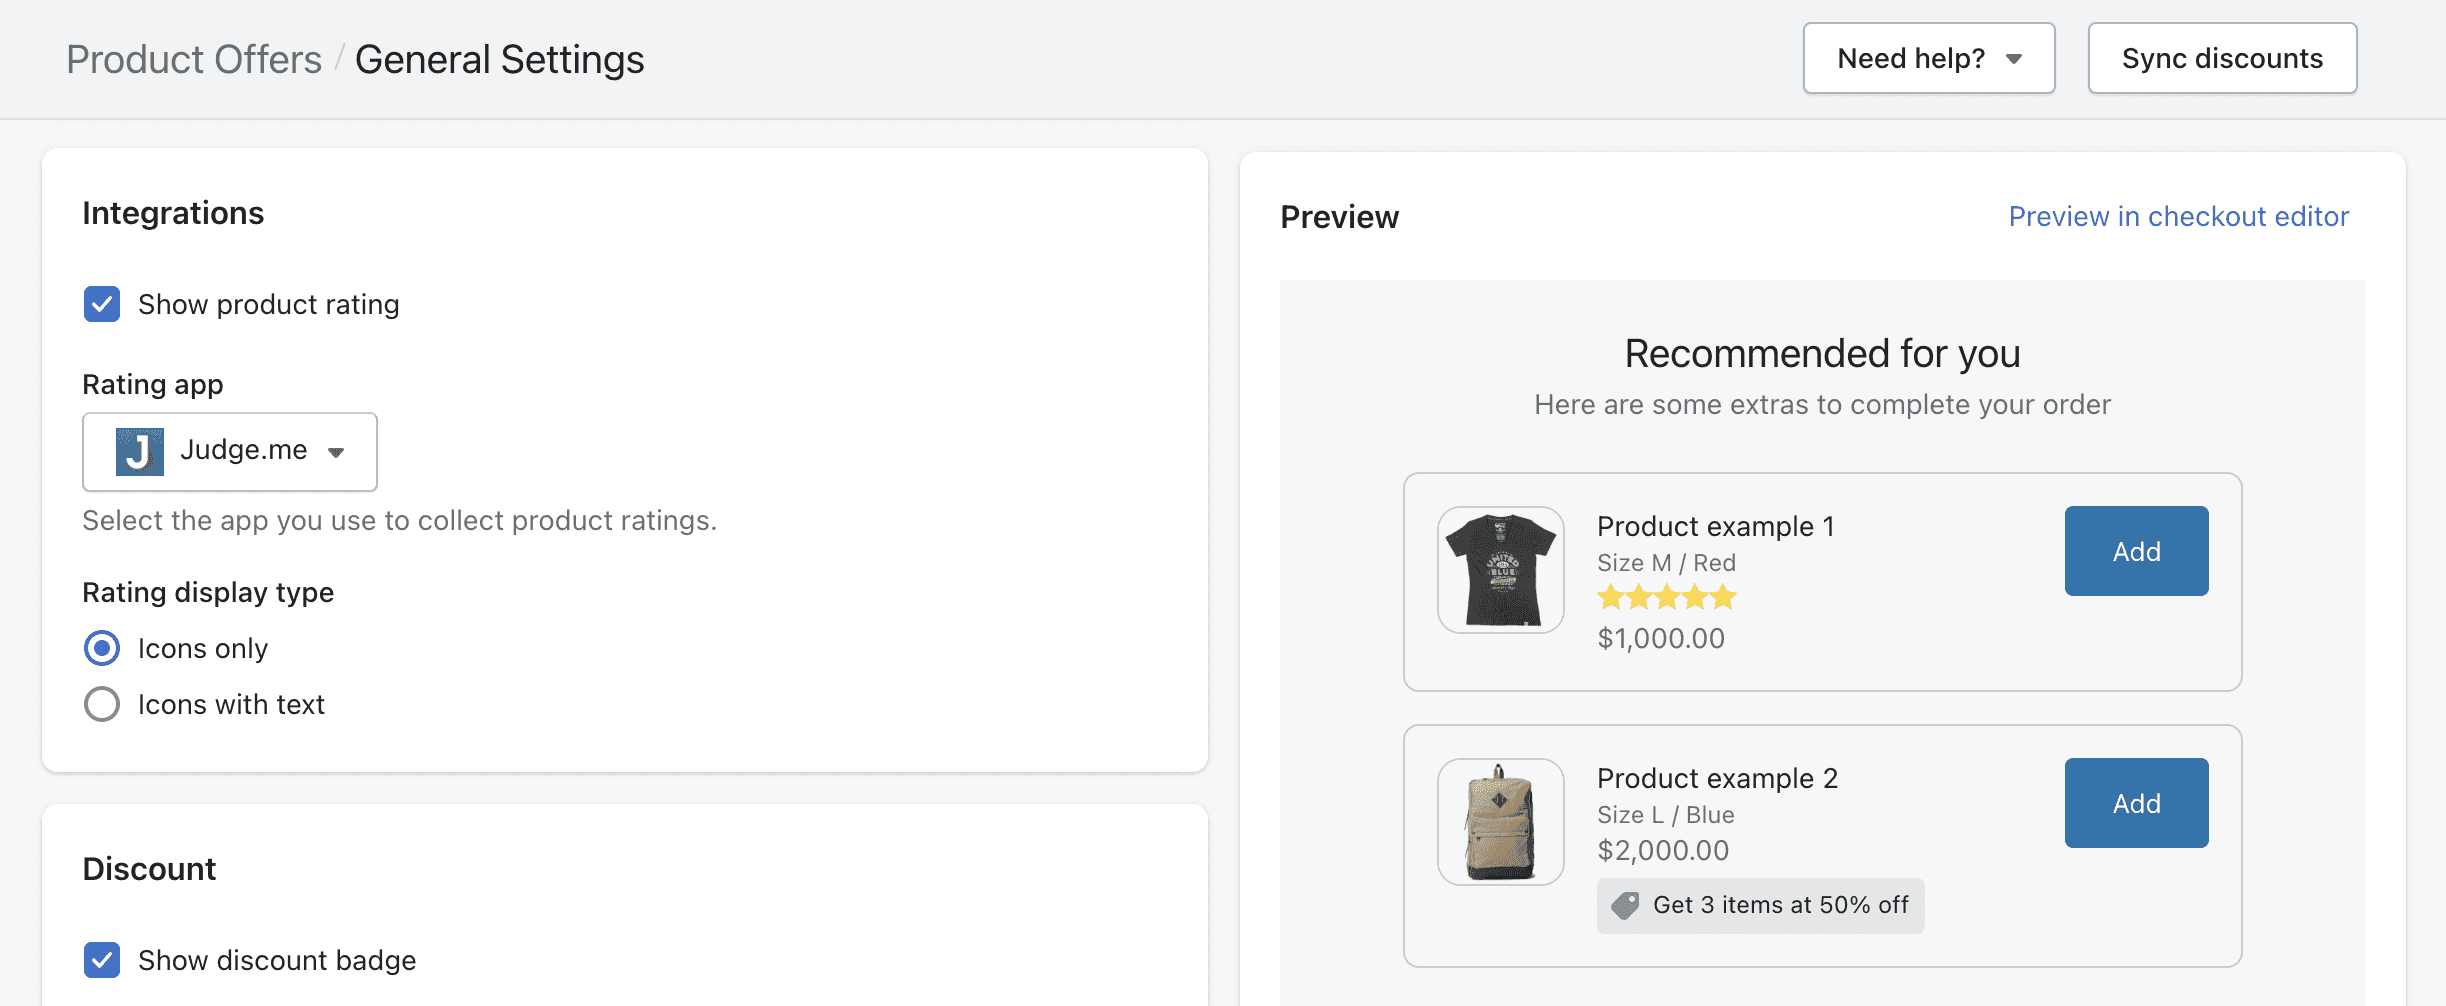This screenshot has height=1006, width=2446.
Task: Open Preview in checkout editor link
Action: tap(2178, 217)
